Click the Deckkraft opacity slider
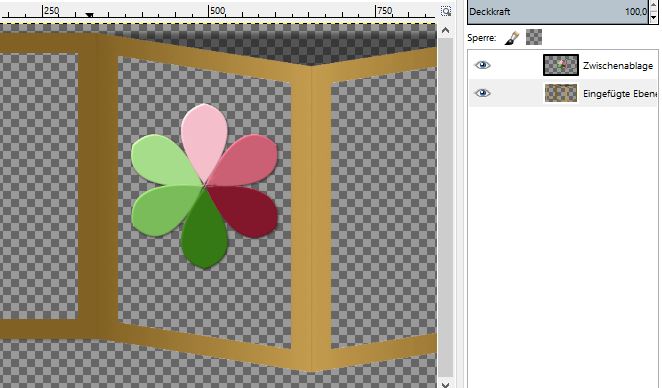 pos(557,12)
